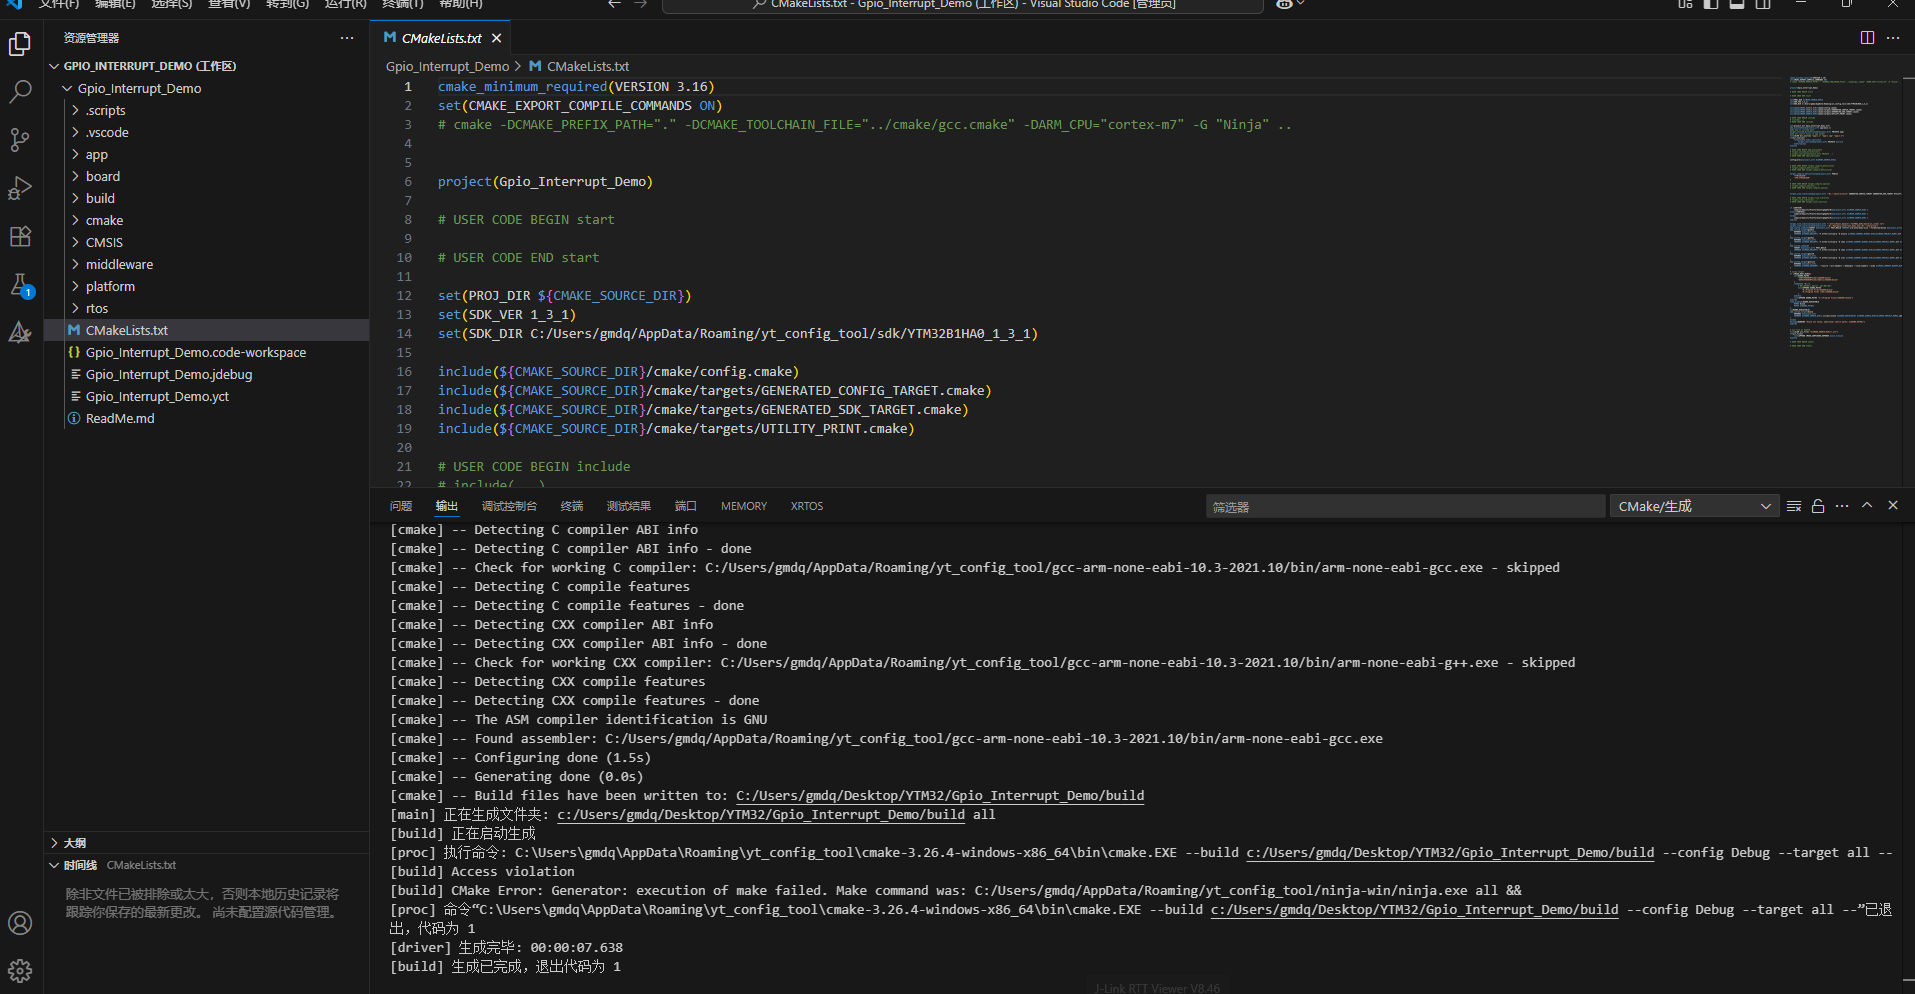Switch to the 问题 panel tab
This screenshot has height=994, width=1915.
401,506
